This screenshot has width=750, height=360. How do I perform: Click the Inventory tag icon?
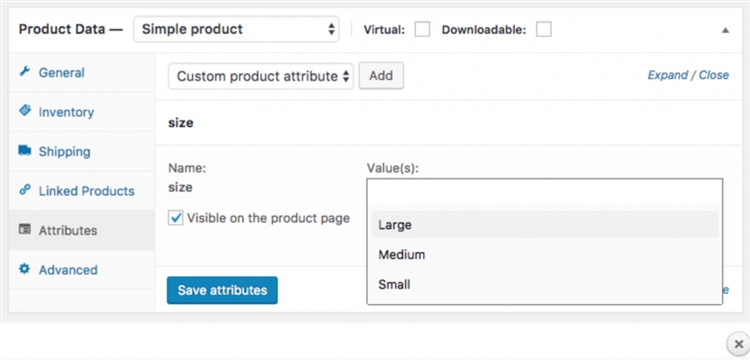pyautogui.click(x=24, y=111)
